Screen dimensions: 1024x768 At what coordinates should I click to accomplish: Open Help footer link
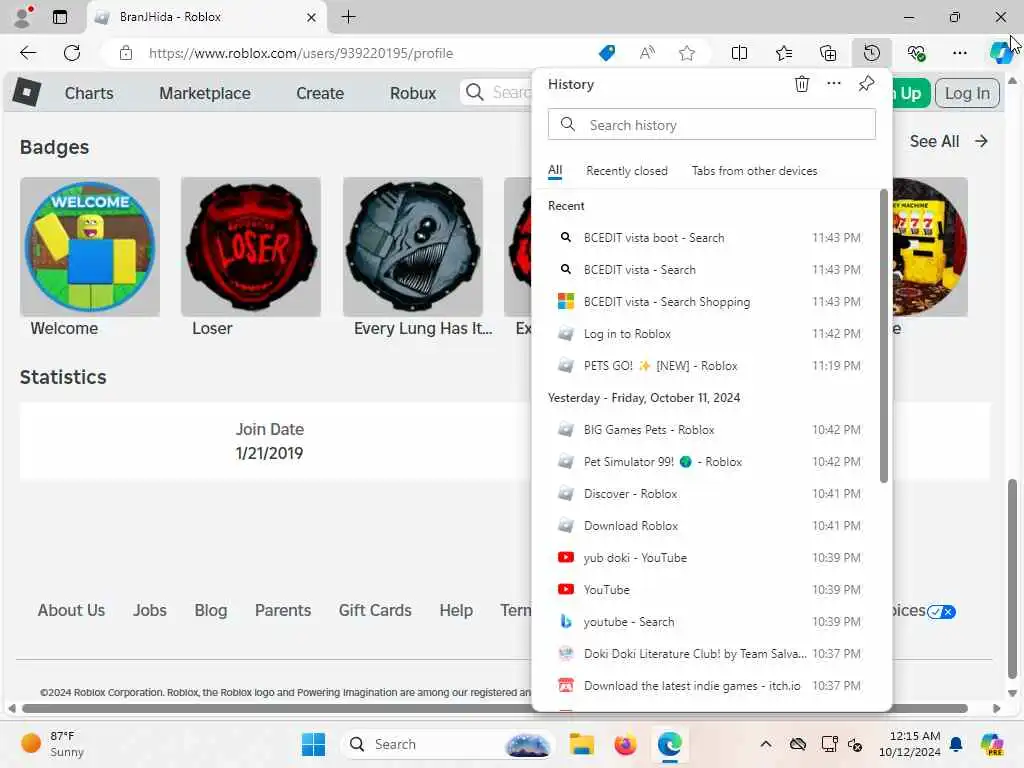pos(456,610)
